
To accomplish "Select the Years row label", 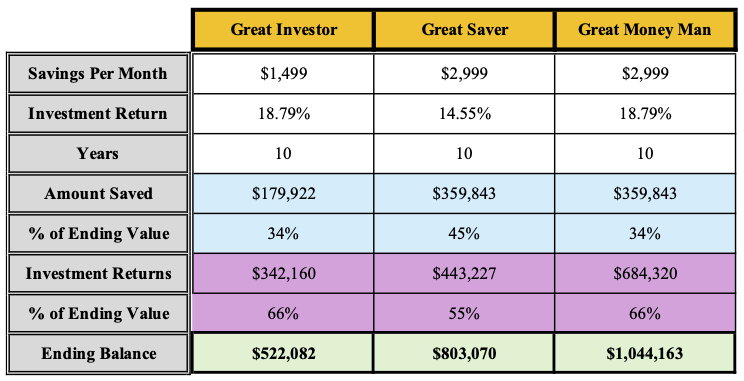I will tap(98, 153).
